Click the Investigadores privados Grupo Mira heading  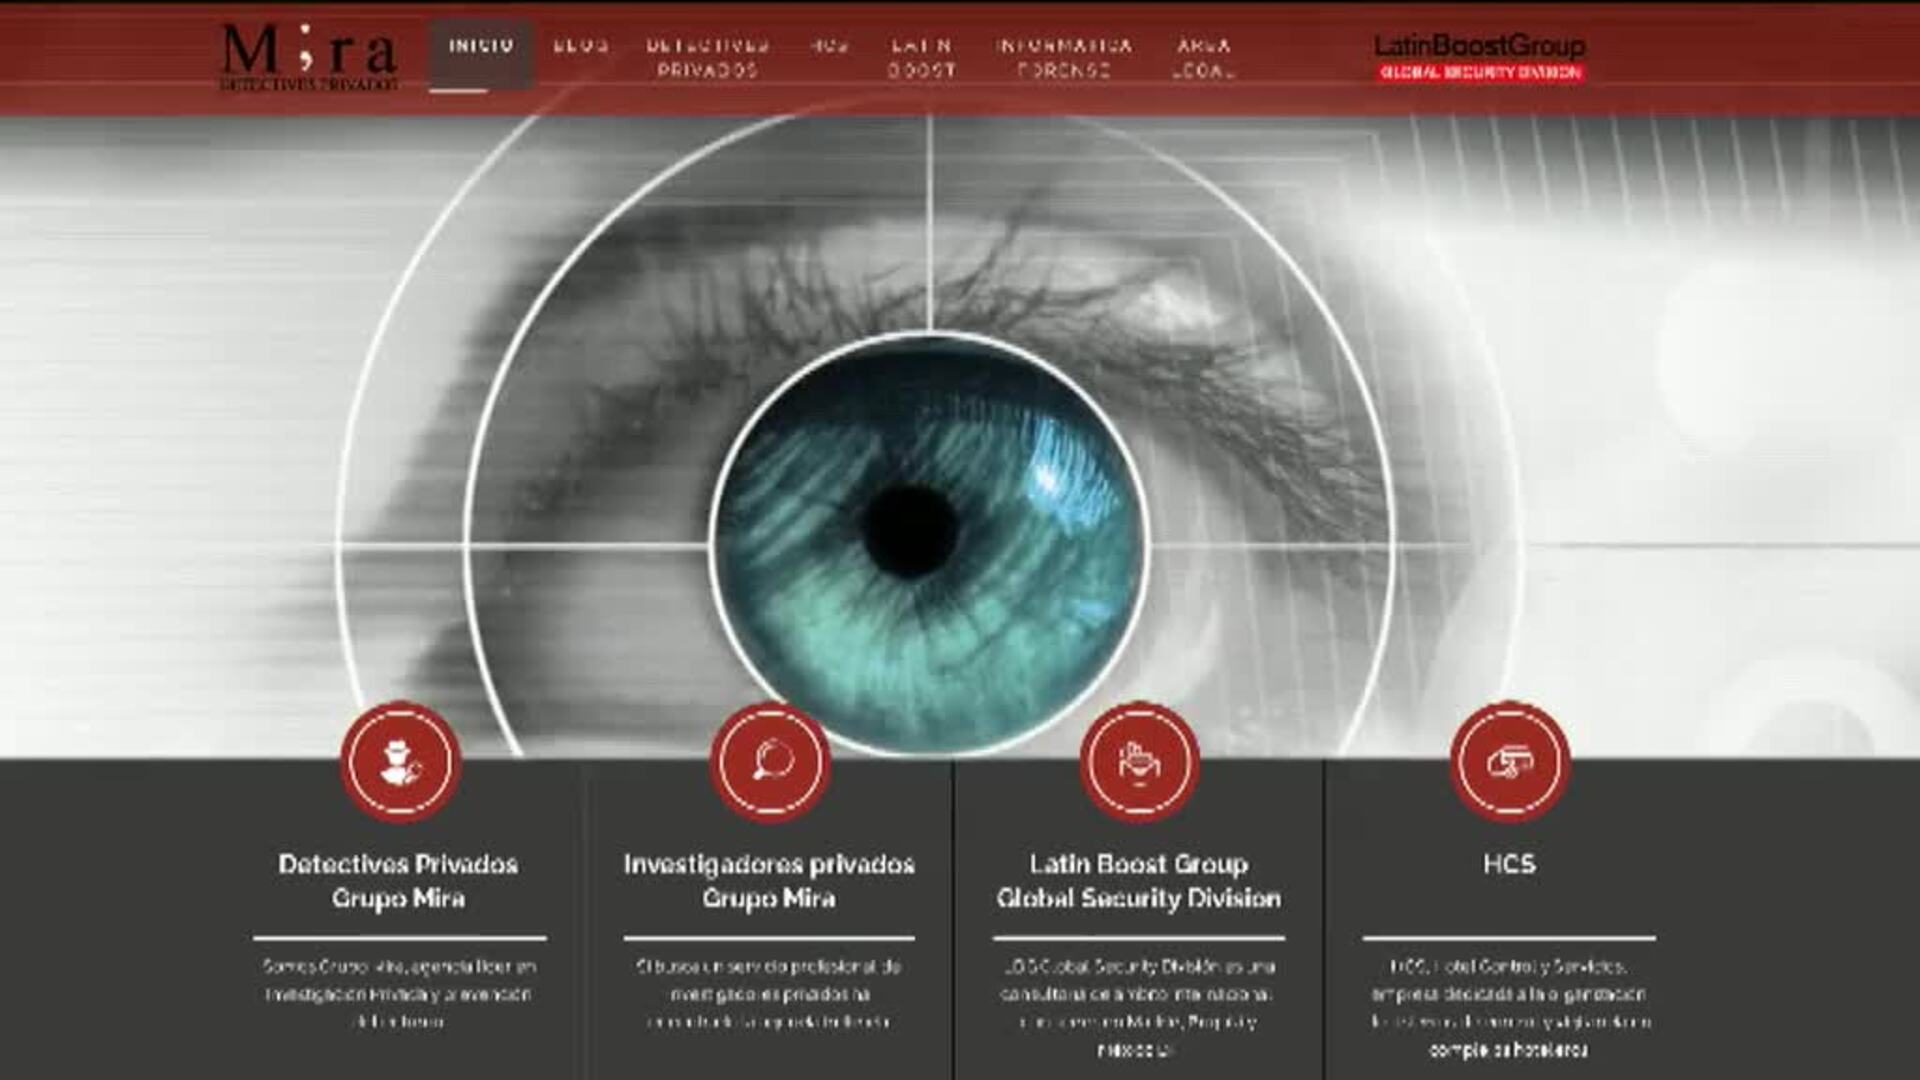point(769,881)
